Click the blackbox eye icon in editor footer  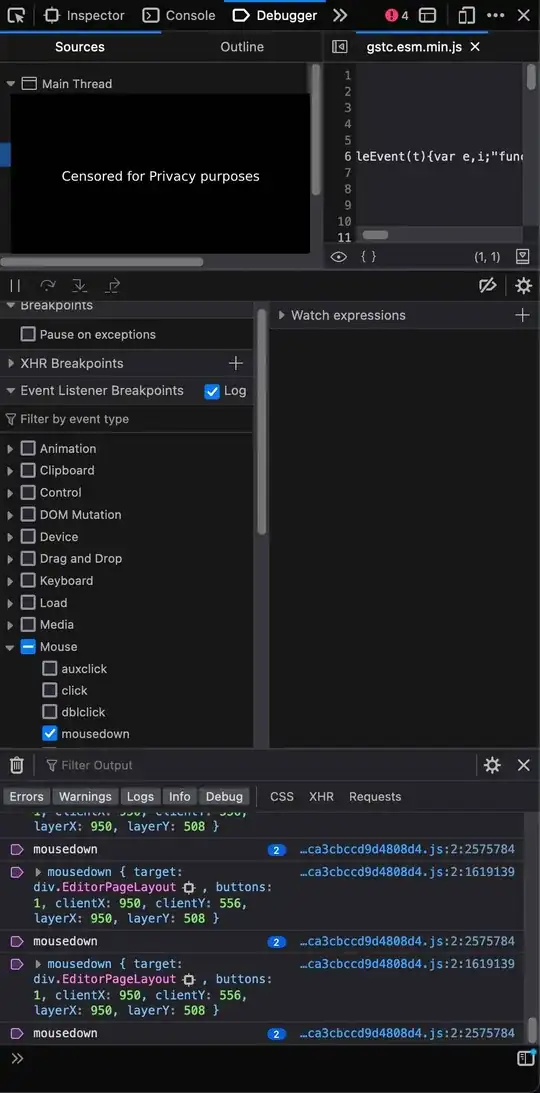(x=339, y=257)
